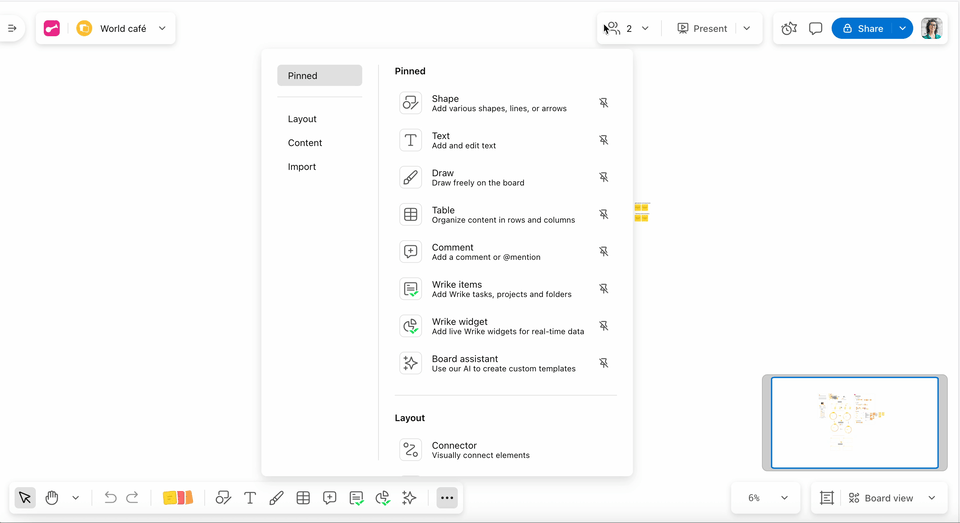This screenshot has width=960, height=523.
Task: Select the pointer tool in toolbar
Action: point(25,498)
